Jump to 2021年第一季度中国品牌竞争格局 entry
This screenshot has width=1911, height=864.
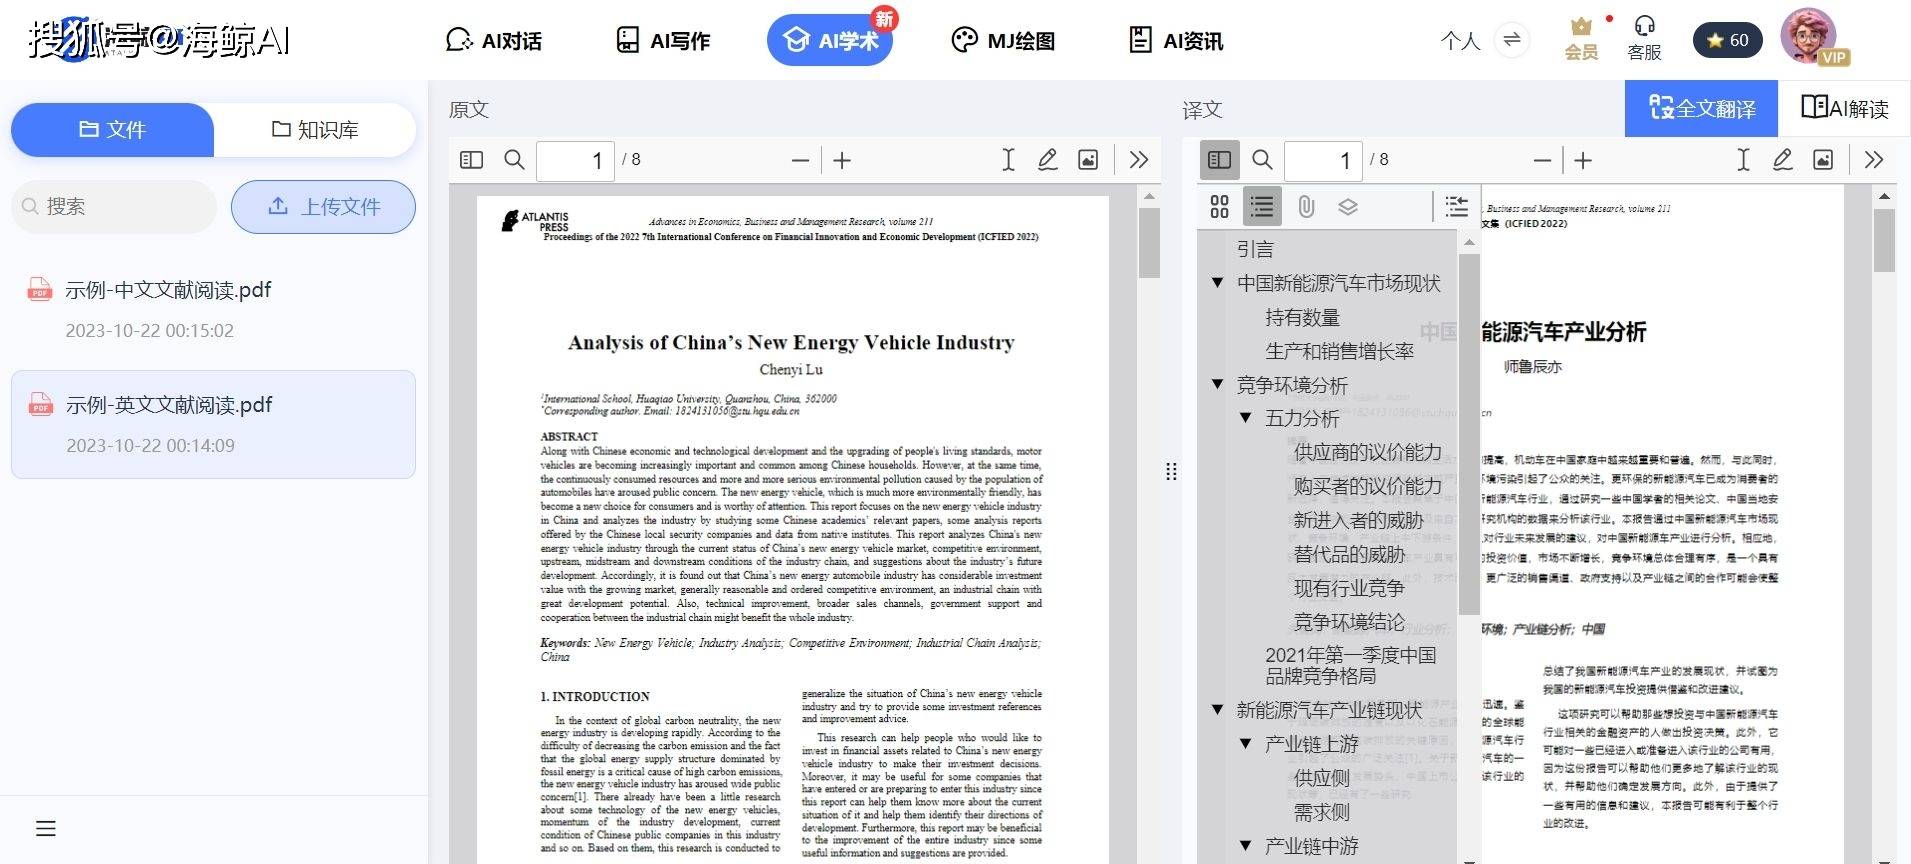1350,665
